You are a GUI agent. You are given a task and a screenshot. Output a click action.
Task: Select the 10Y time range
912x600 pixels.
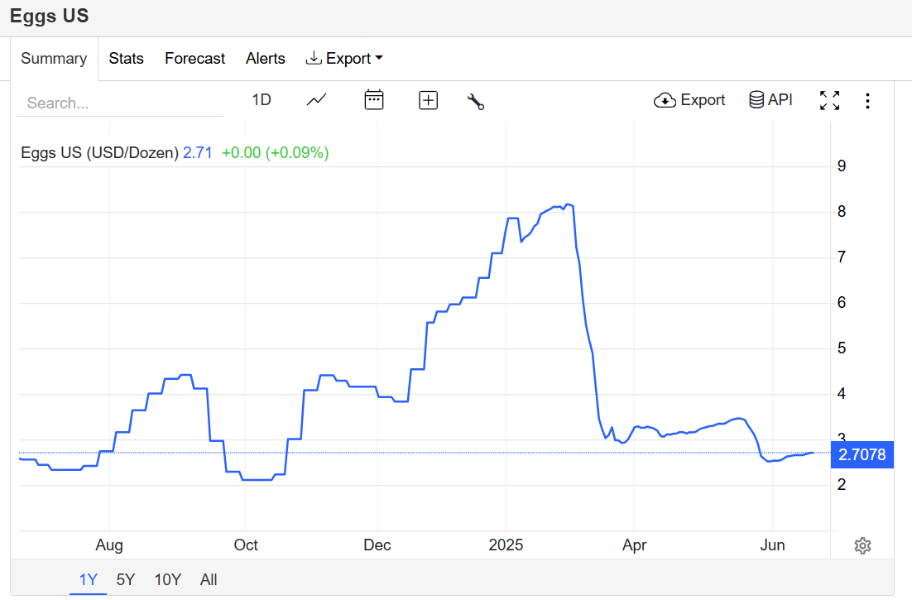pyautogui.click(x=168, y=580)
